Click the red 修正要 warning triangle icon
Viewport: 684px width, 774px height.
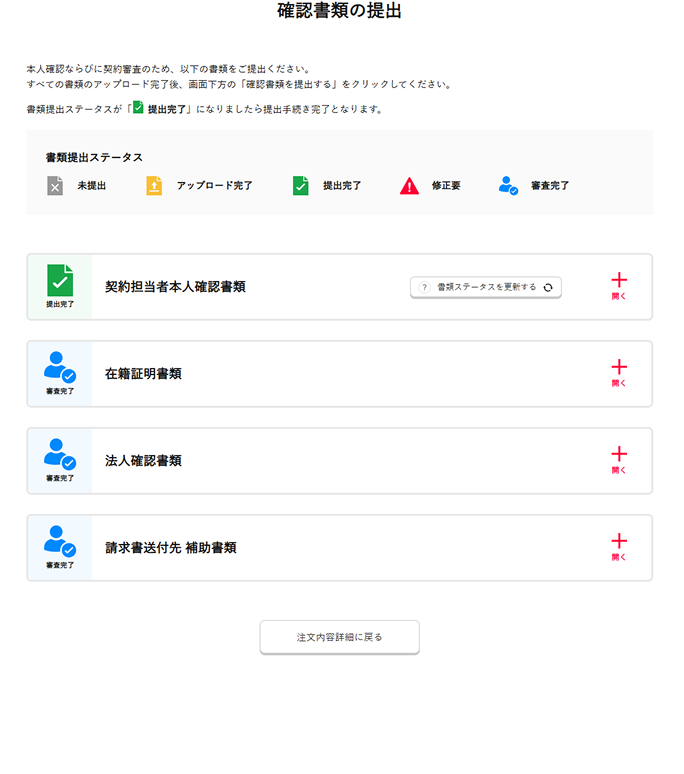coord(409,186)
